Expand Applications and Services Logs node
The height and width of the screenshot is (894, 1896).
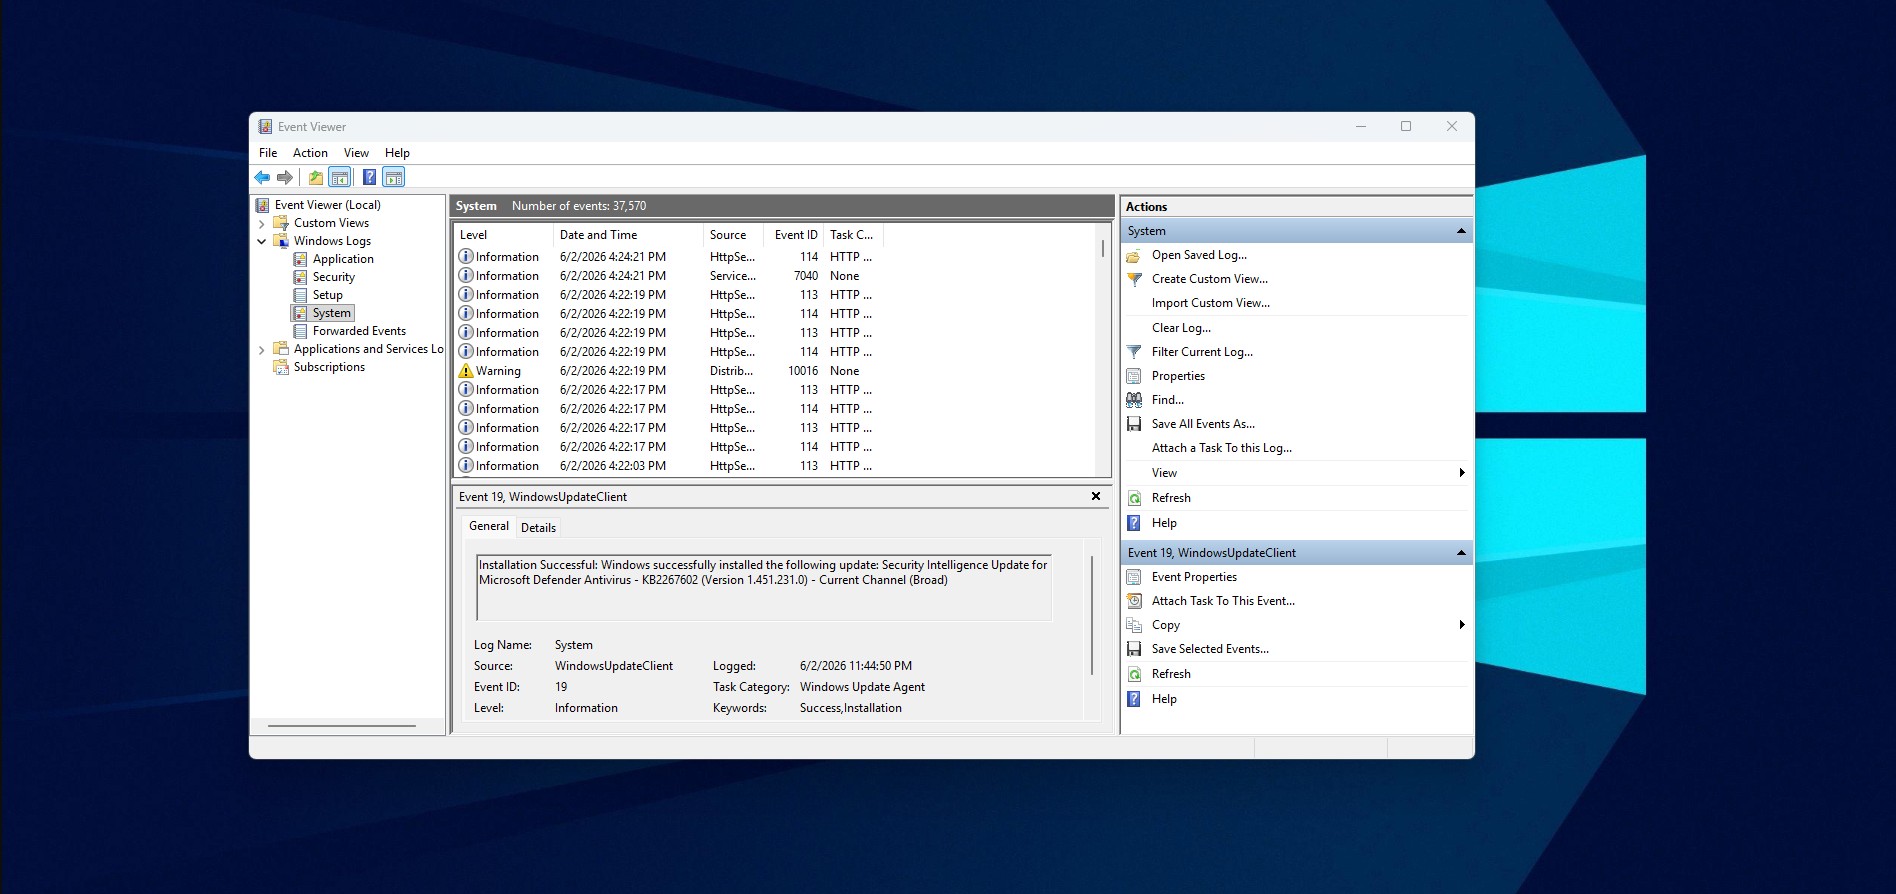262,350
